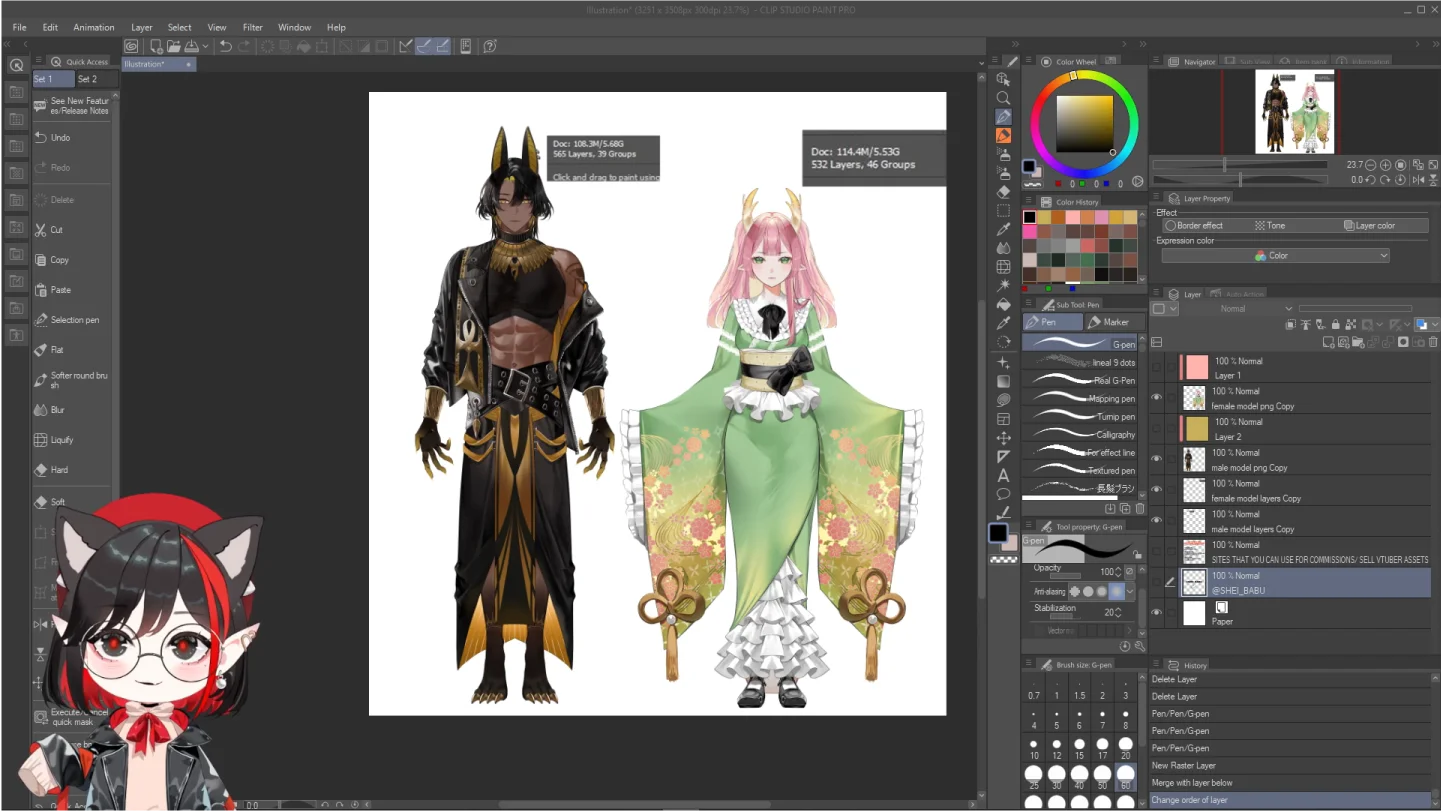Open the Filter menu

[253, 27]
